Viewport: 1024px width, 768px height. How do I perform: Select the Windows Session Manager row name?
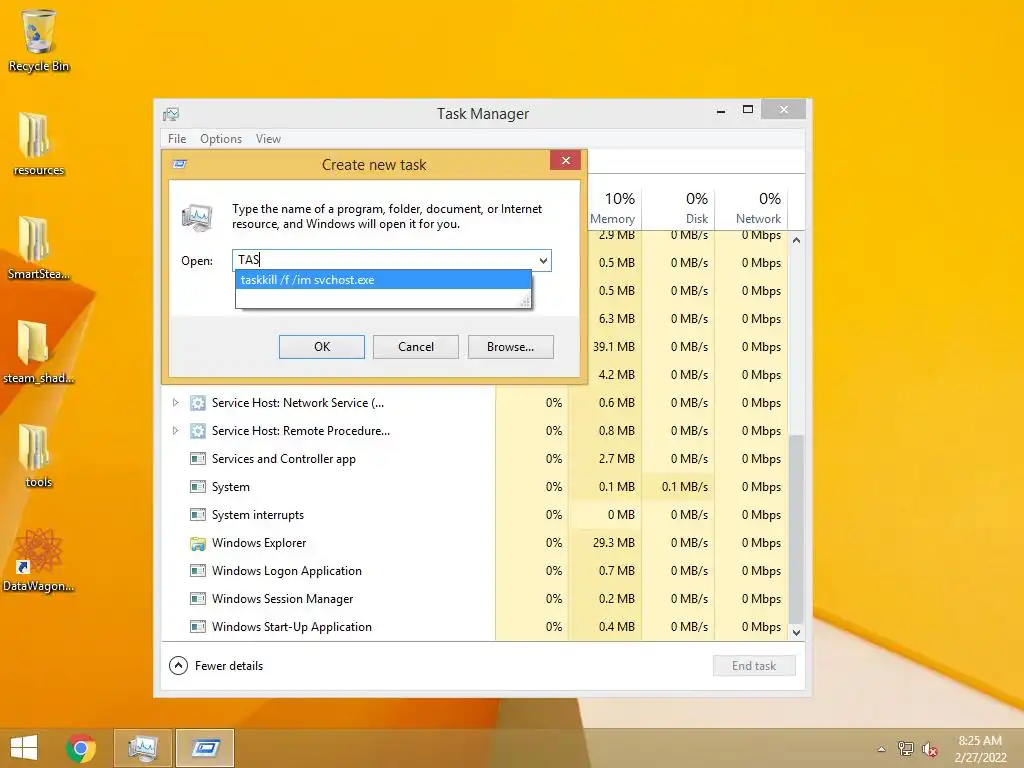coord(282,599)
